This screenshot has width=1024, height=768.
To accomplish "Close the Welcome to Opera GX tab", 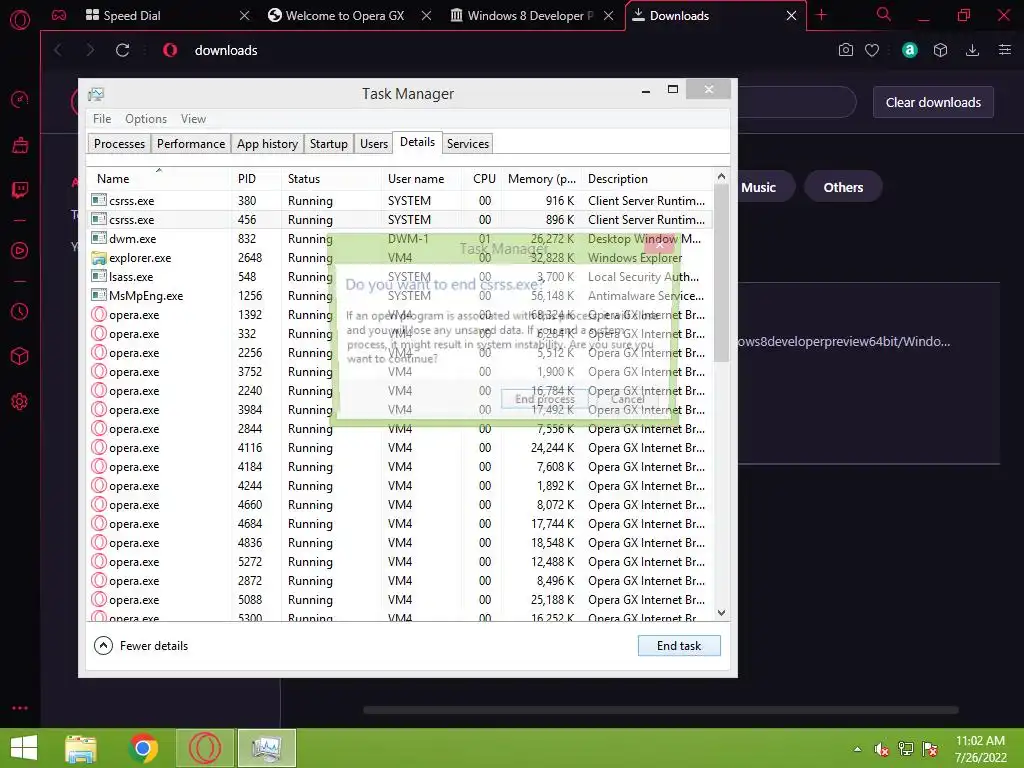I will click(426, 16).
